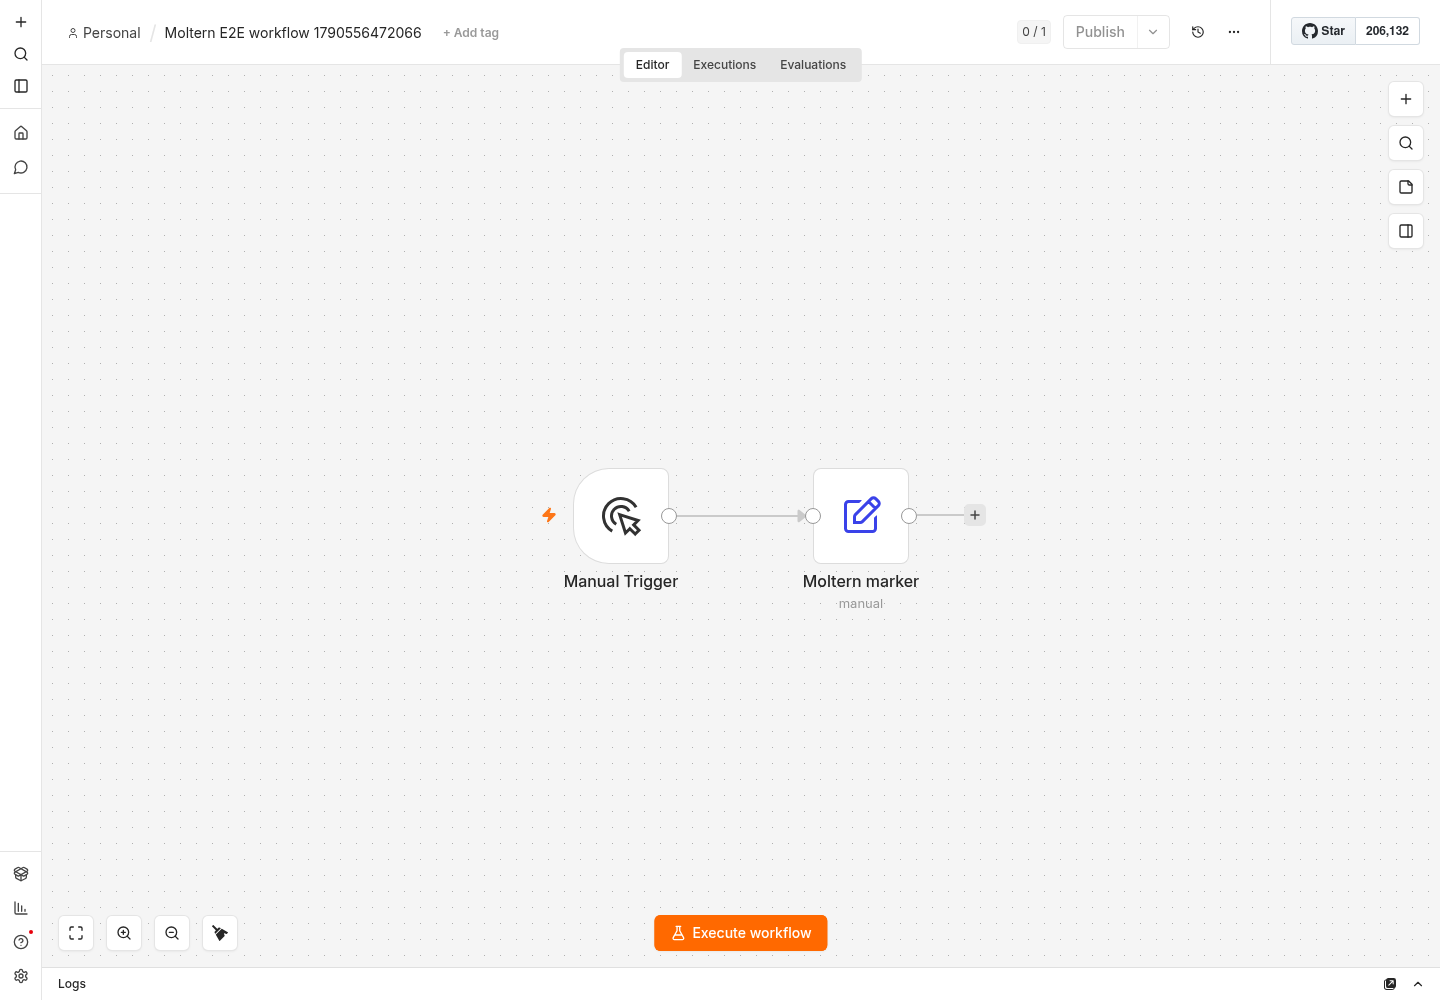The height and width of the screenshot is (1000, 1440).
Task: Click the workflow name Moltern E2E workflow
Action: coord(293,33)
